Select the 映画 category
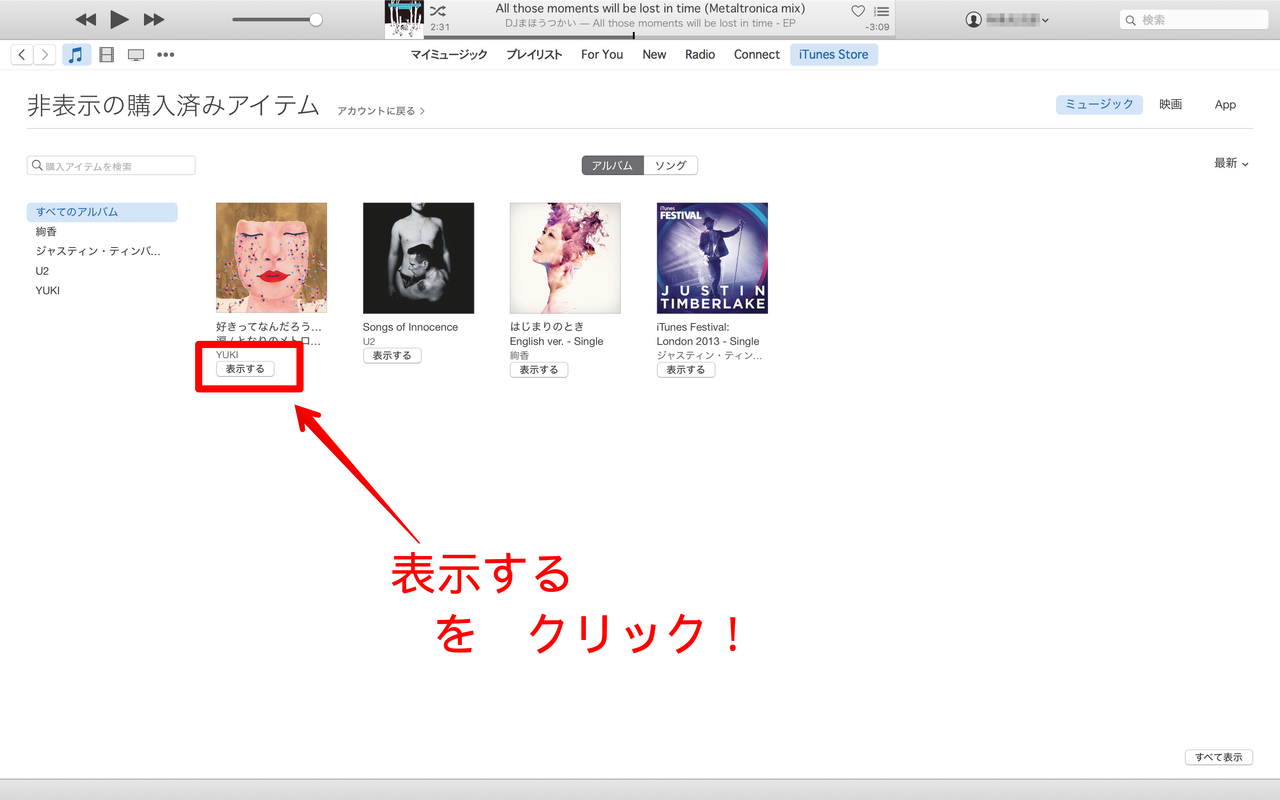 [1171, 104]
